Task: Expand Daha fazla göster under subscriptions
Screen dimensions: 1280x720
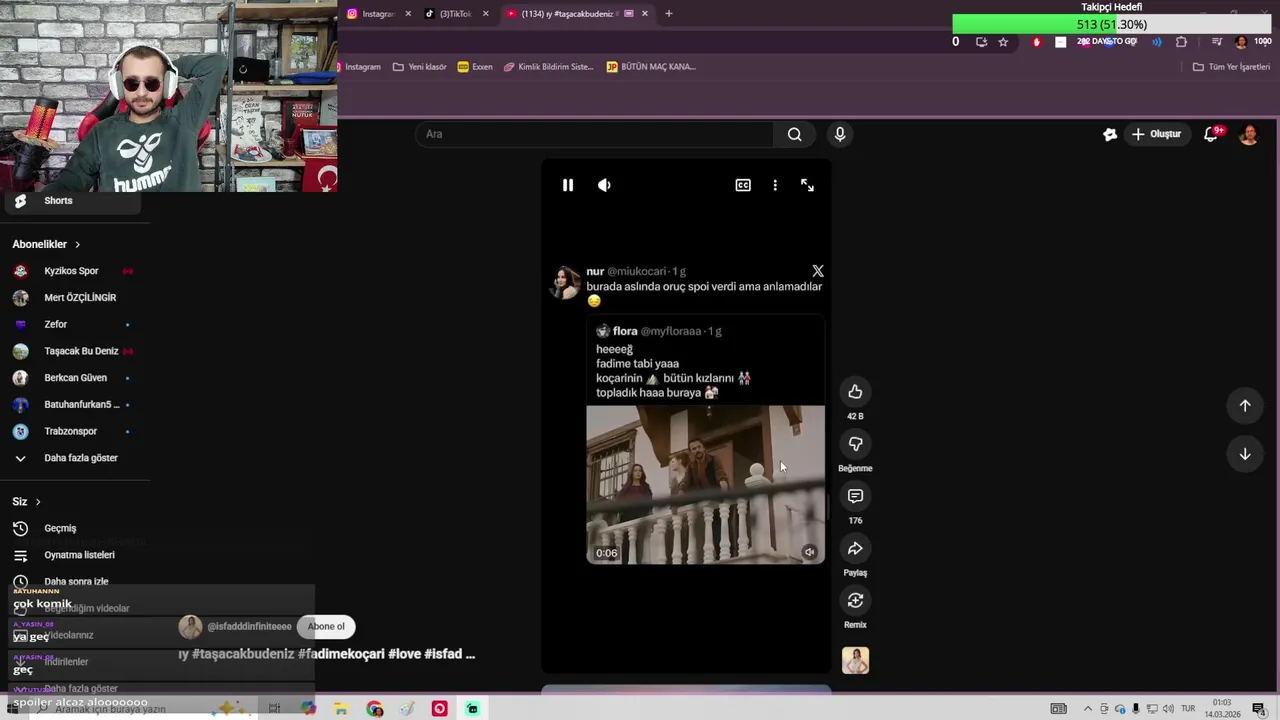Action: pos(72,458)
